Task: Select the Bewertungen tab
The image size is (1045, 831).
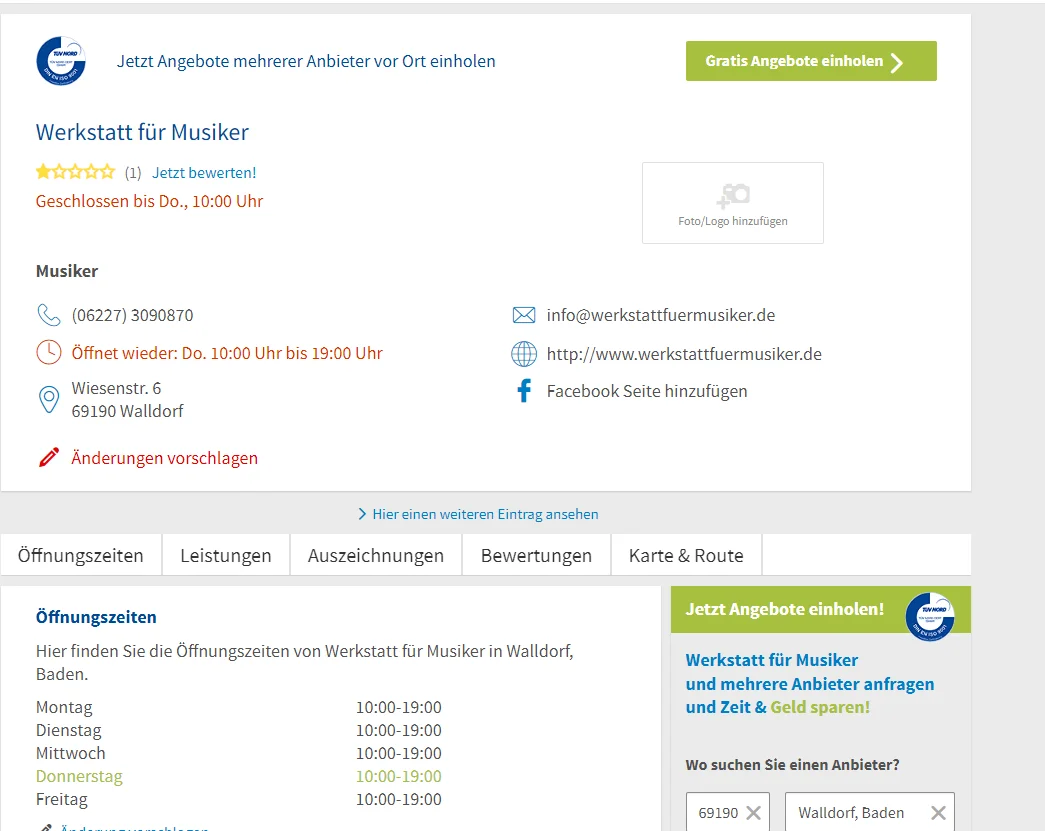Action: click(x=536, y=555)
